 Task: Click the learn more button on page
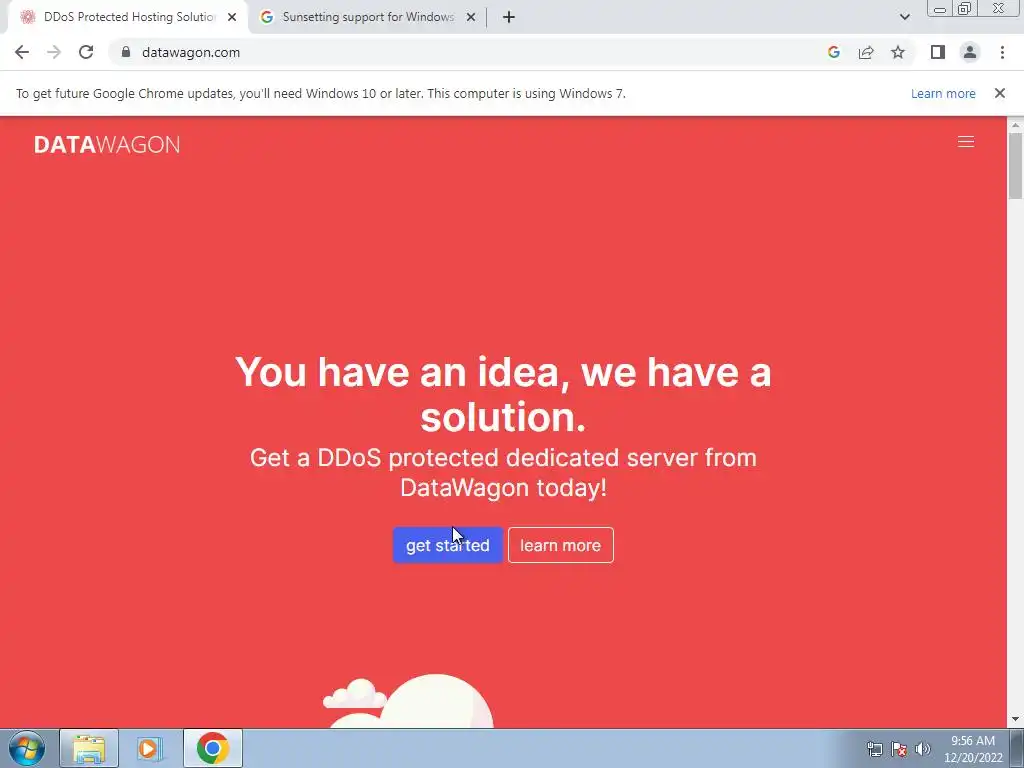pyautogui.click(x=560, y=545)
